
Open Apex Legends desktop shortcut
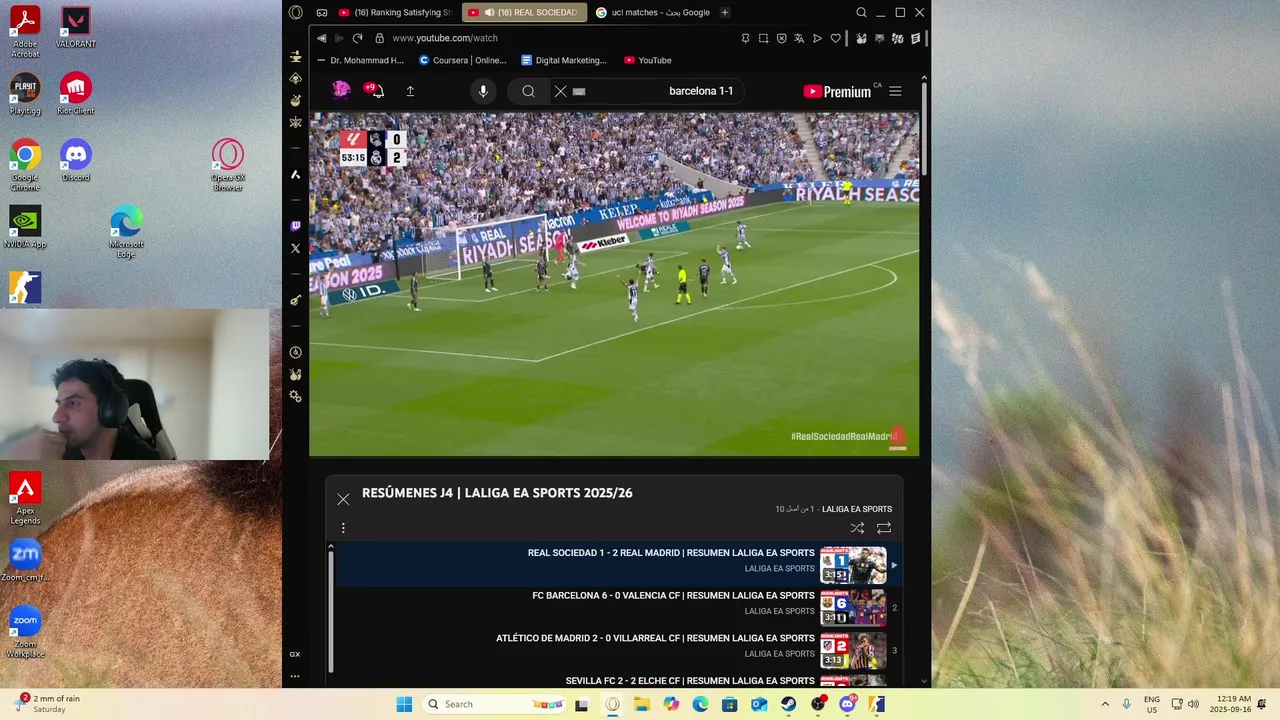pyautogui.click(x=25, y=498)
